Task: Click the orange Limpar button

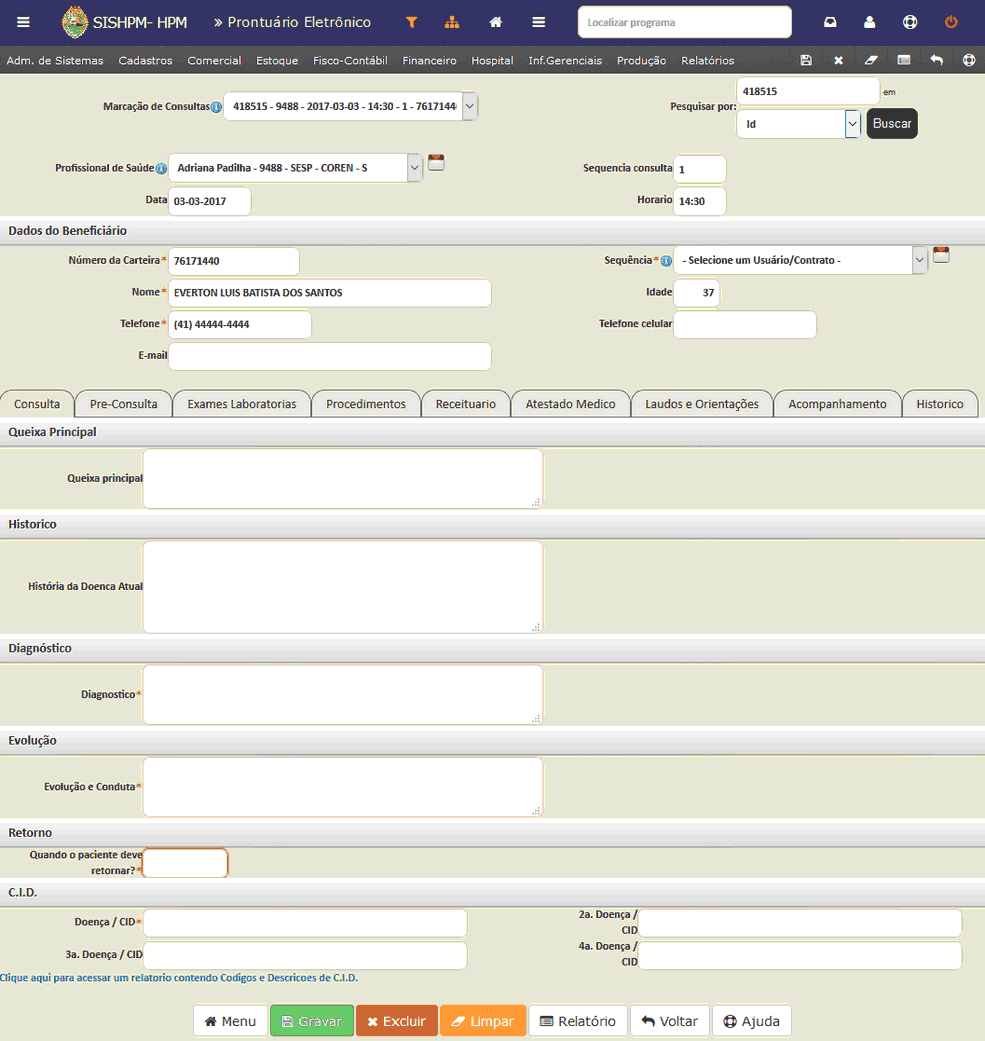Action: pos(483,1021)
